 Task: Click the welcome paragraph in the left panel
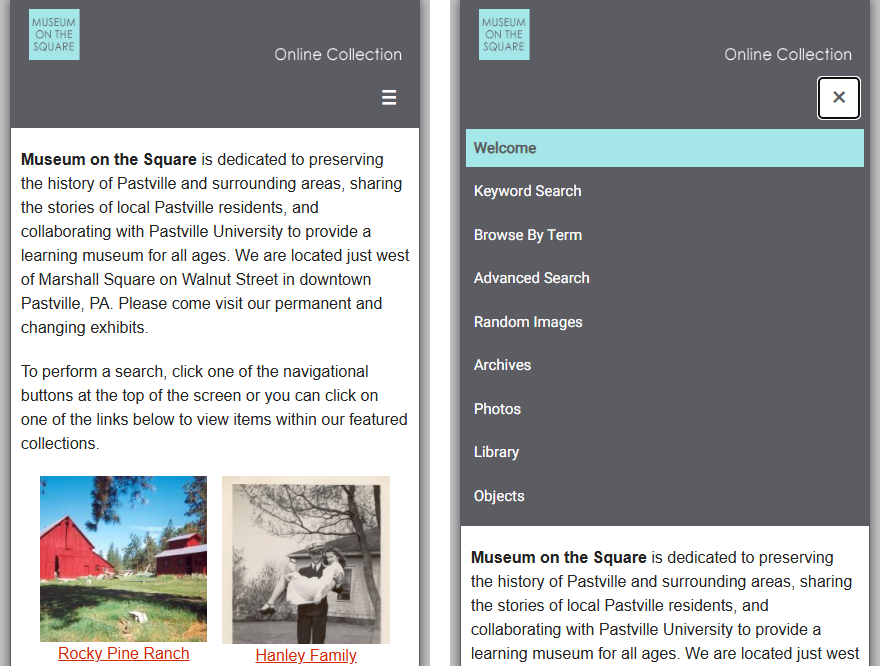pyautogui.click(x=214, y=243)
